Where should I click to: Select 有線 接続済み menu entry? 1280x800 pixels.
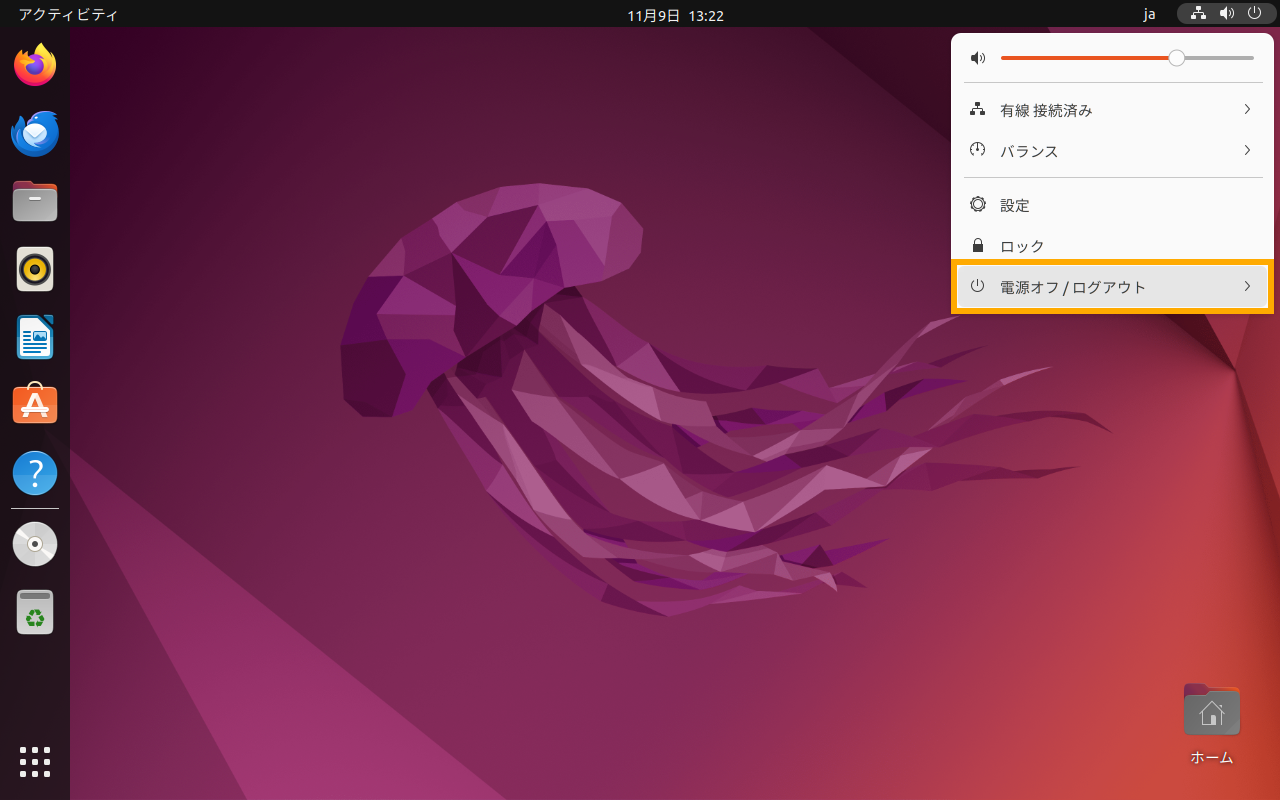1112,110
